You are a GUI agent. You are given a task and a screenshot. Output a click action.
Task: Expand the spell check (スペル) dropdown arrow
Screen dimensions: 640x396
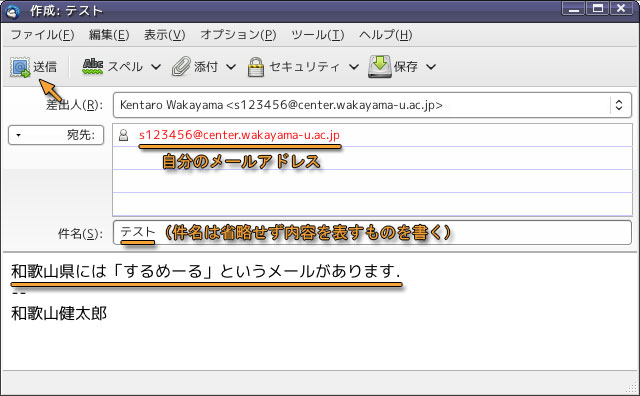(x=156, y=67)
